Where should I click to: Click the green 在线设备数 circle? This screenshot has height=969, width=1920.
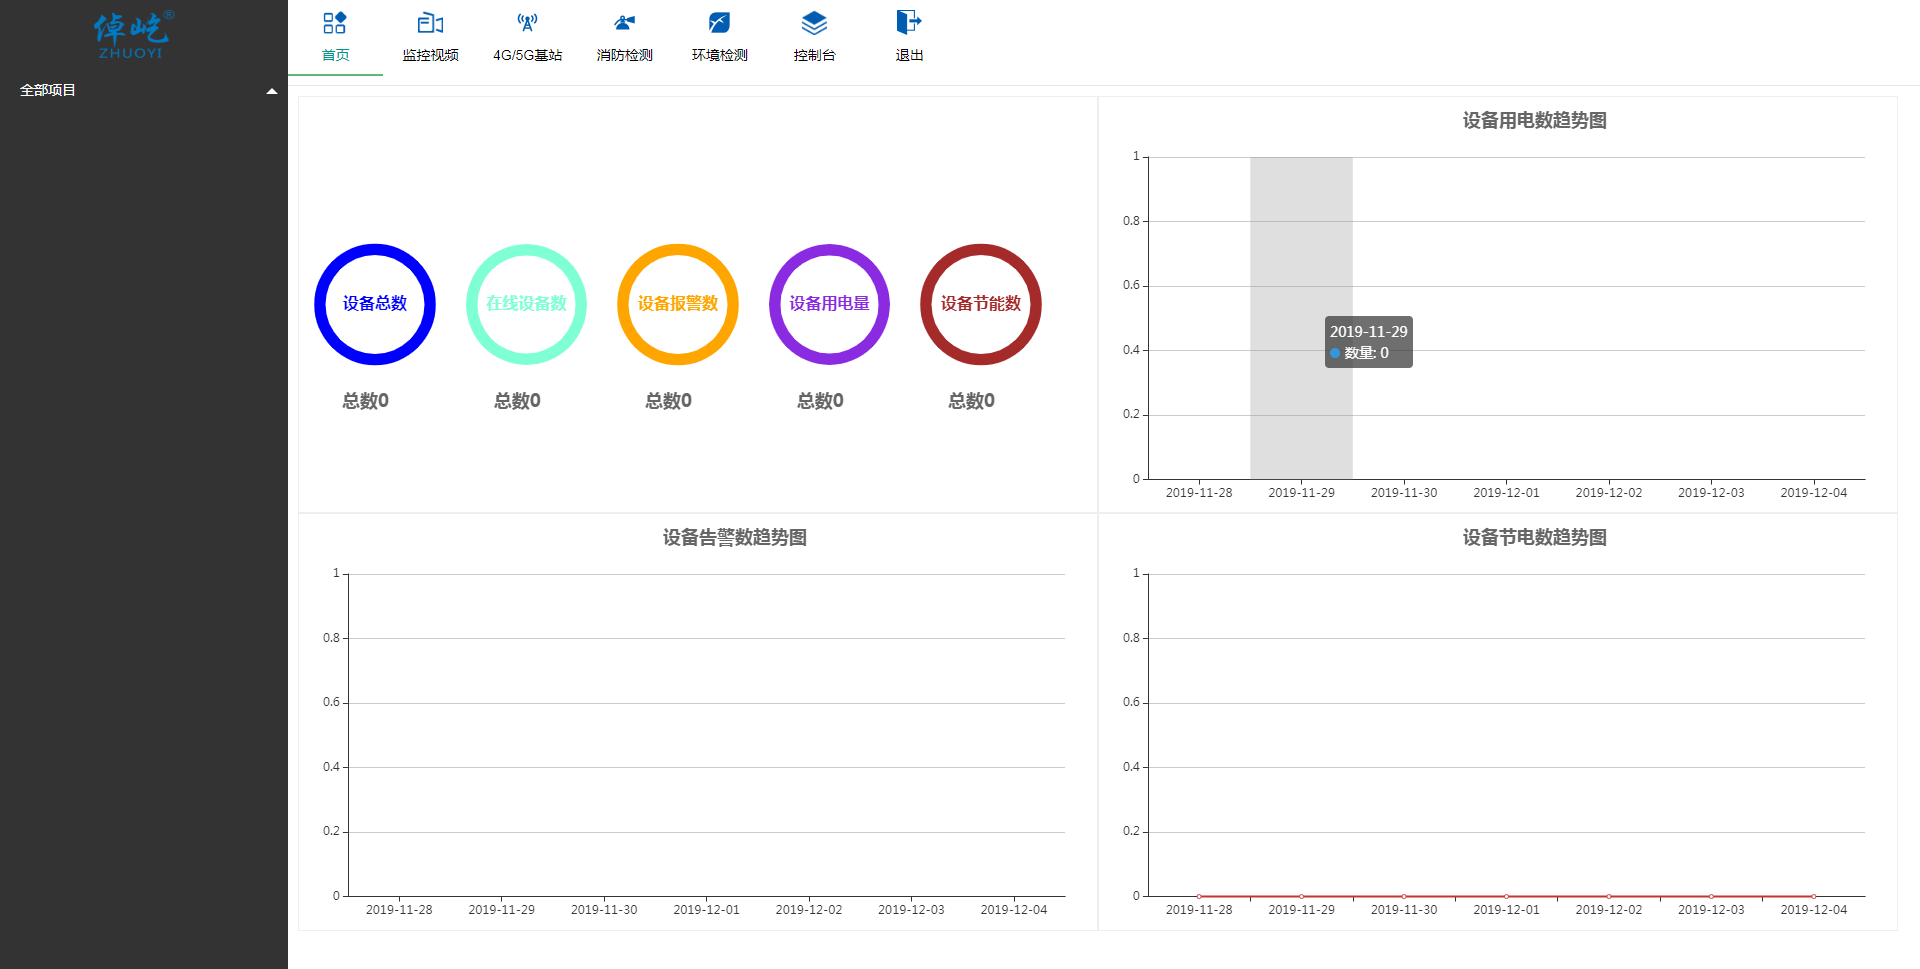tap(526, 304)
